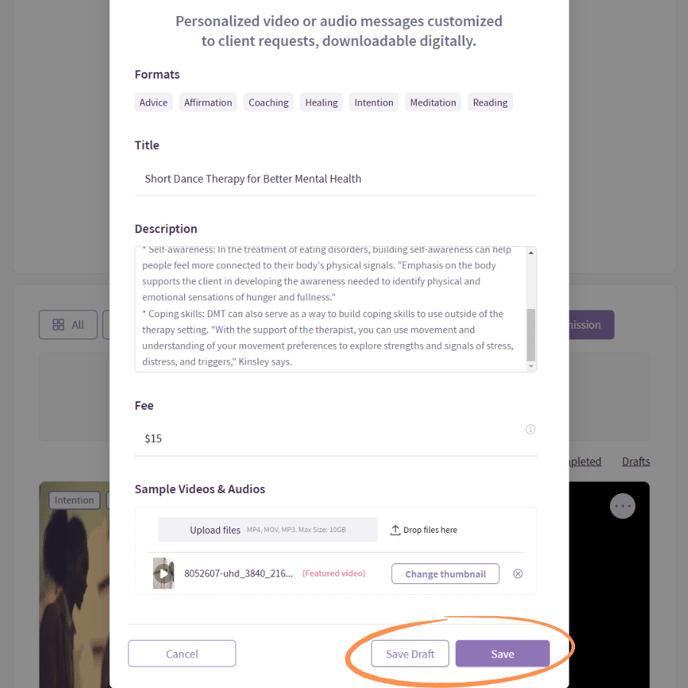Click the grid icon in All filter
The image size is (688, 688).
pyautogui.click(x=58, y=325)
